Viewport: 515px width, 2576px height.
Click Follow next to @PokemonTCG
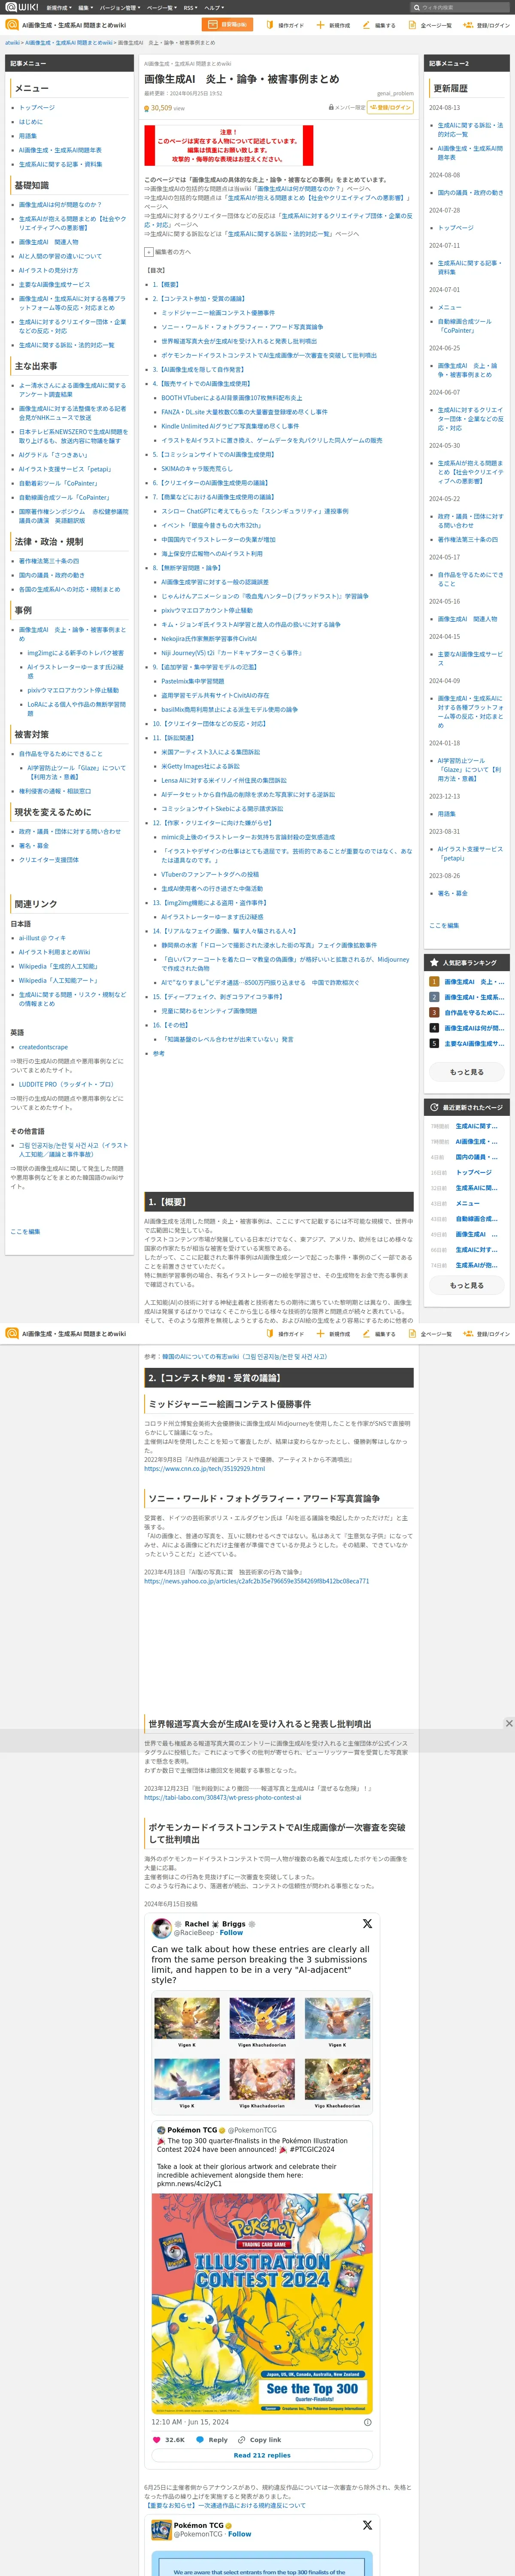pos(239,2534)
